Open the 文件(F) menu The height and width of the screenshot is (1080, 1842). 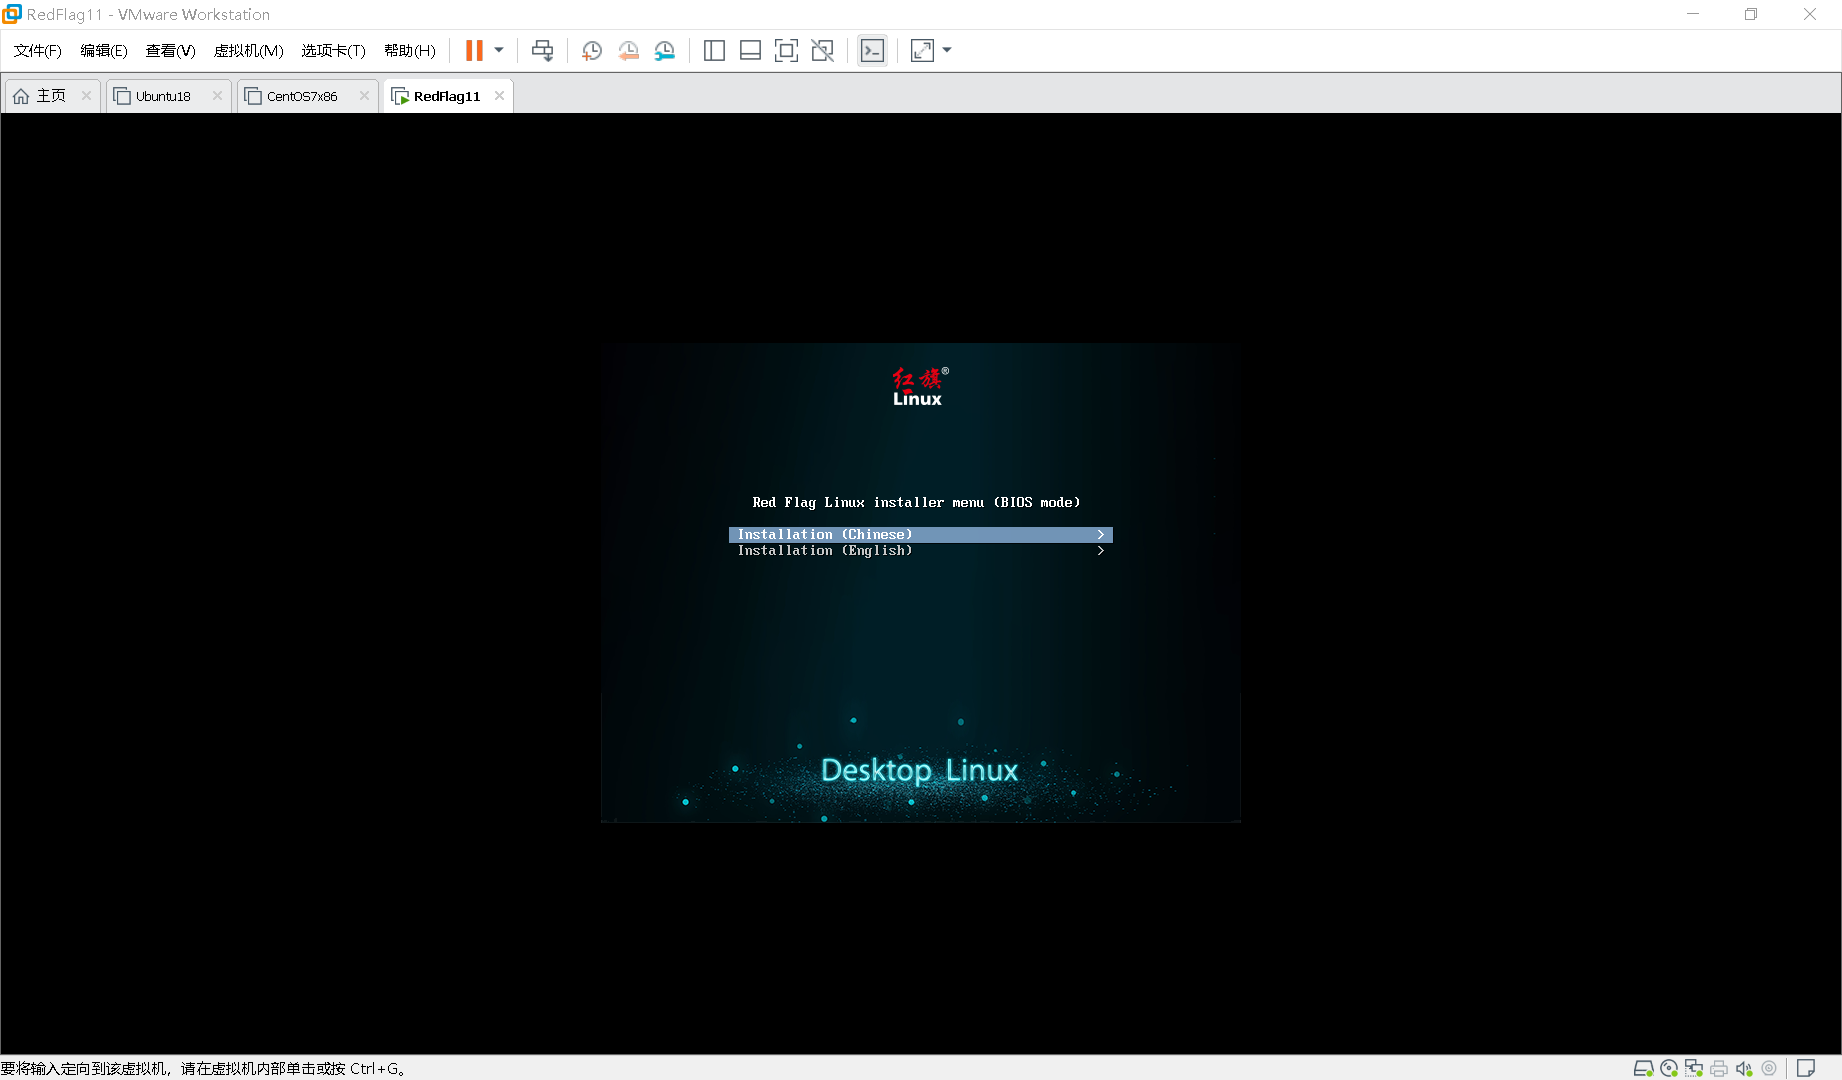[37, 51]
